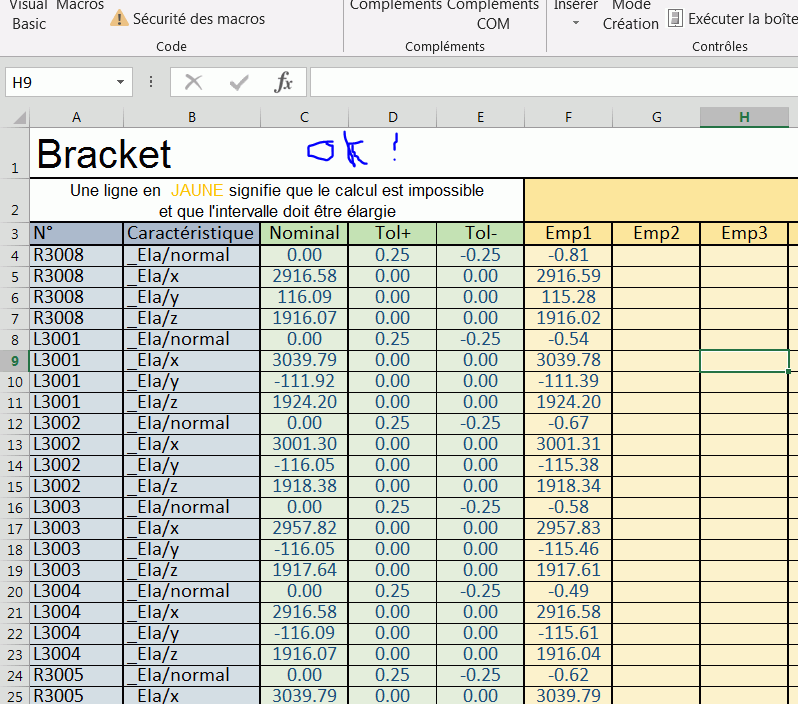Click the Select All corner triangle
This screenshot has width=798, height=704.
[19, 118]
